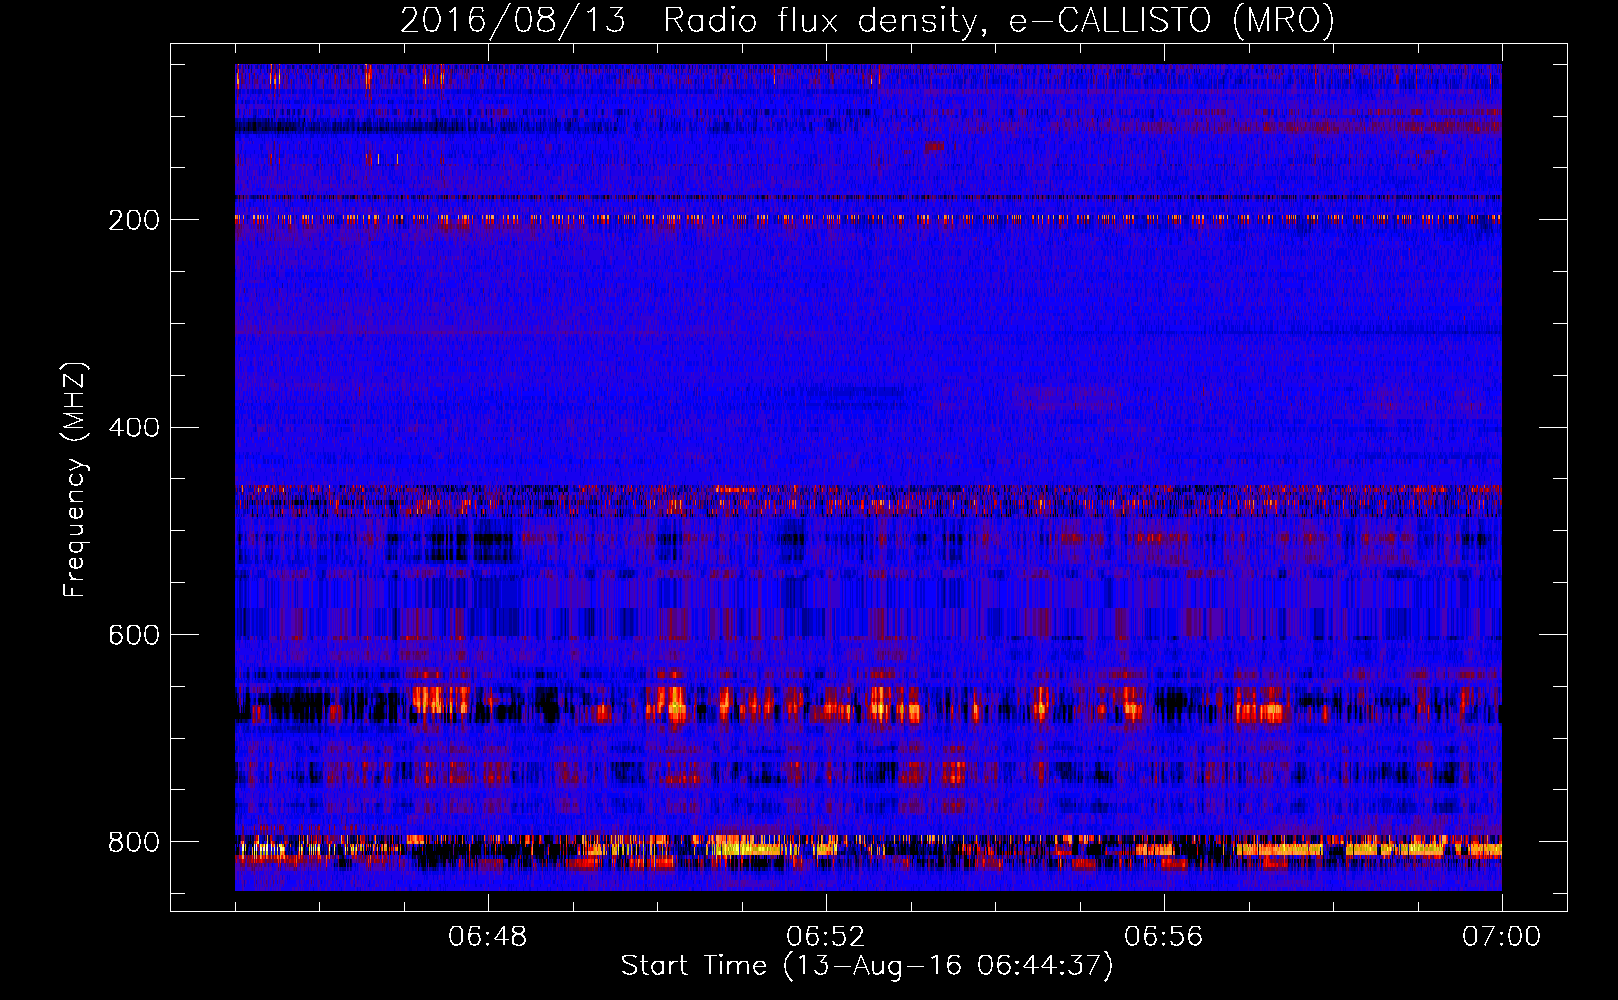Click the 06:52 time tick label
The width and height of the screenshot is (1618, 1000).
(826, 937)
